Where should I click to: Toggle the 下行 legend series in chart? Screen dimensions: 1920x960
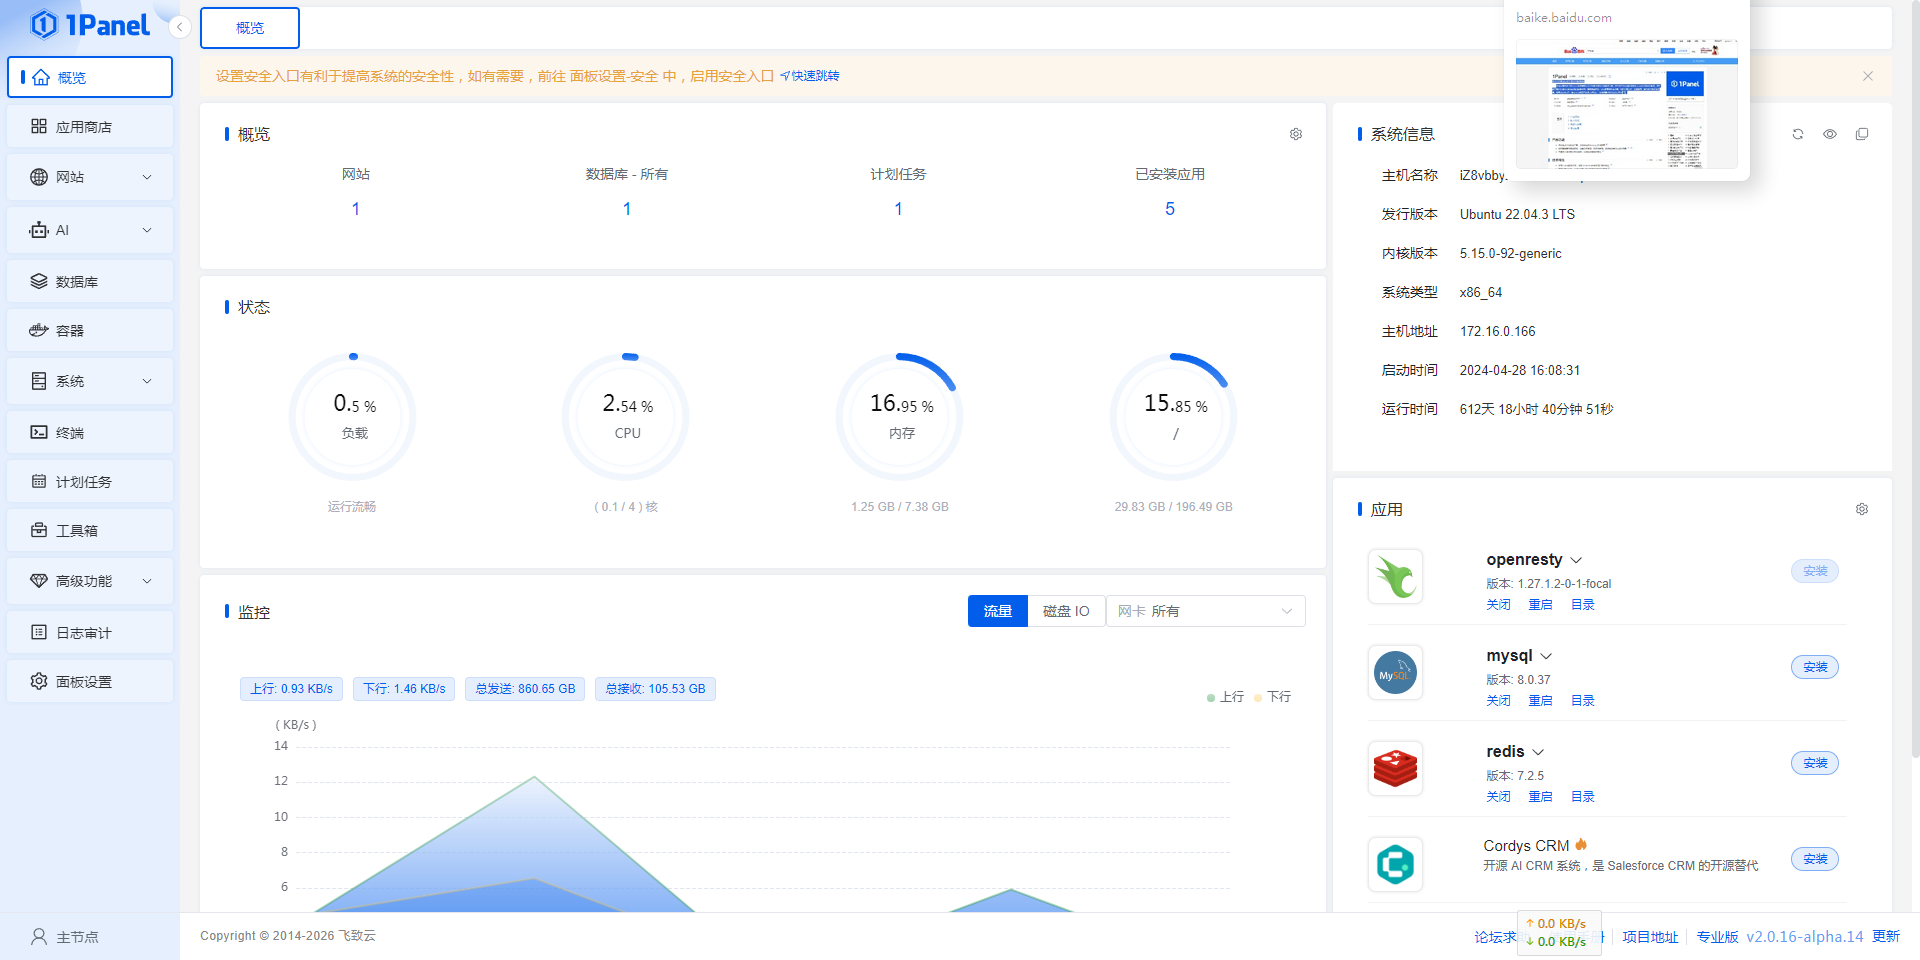pos(1272,697)
